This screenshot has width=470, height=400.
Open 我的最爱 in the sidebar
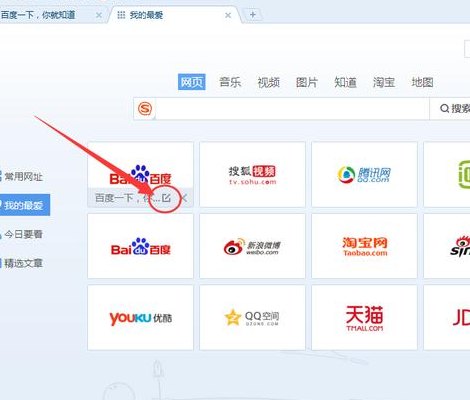24,205
